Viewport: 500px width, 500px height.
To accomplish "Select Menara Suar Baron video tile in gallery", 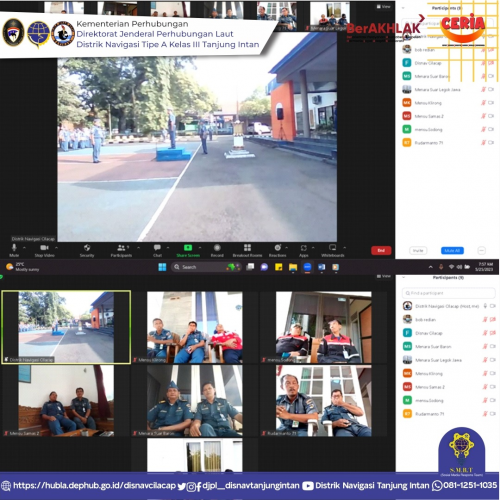I will pyautogui.click(x=195, y=401).
